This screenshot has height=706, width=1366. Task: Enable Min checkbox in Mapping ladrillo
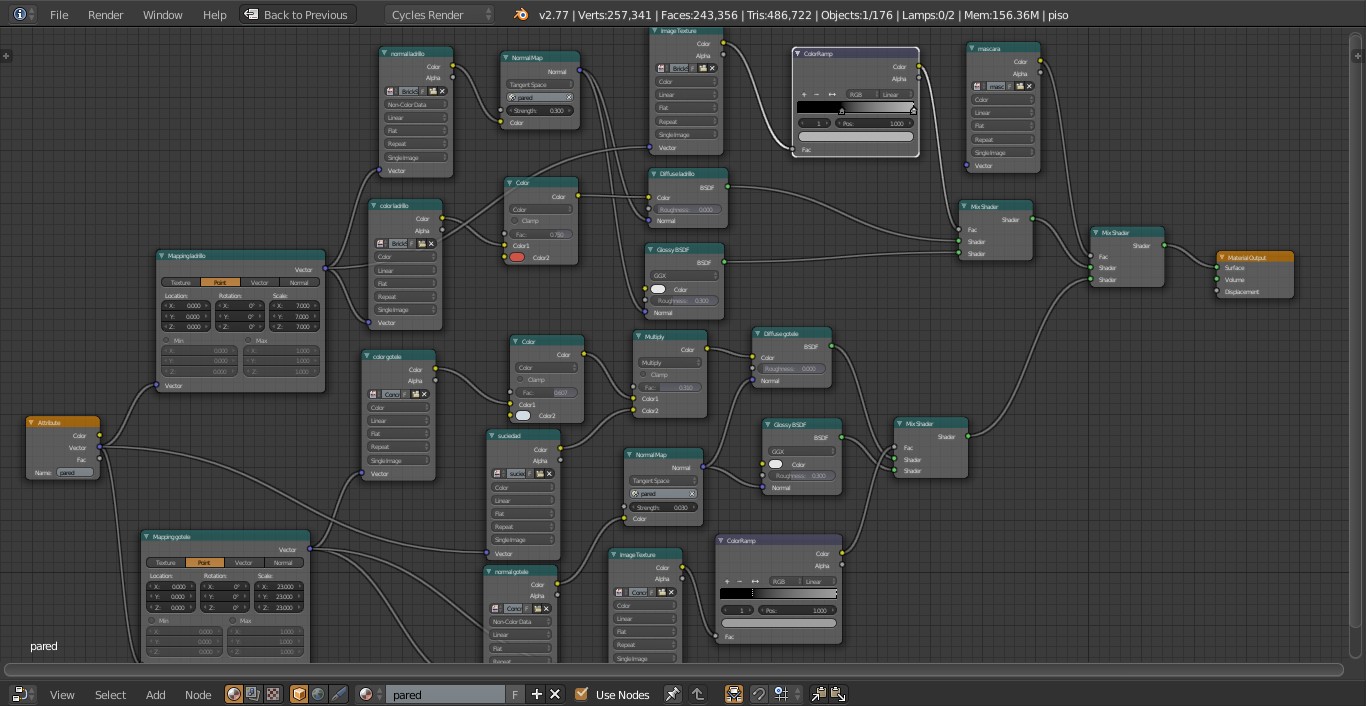coord(167,340)
